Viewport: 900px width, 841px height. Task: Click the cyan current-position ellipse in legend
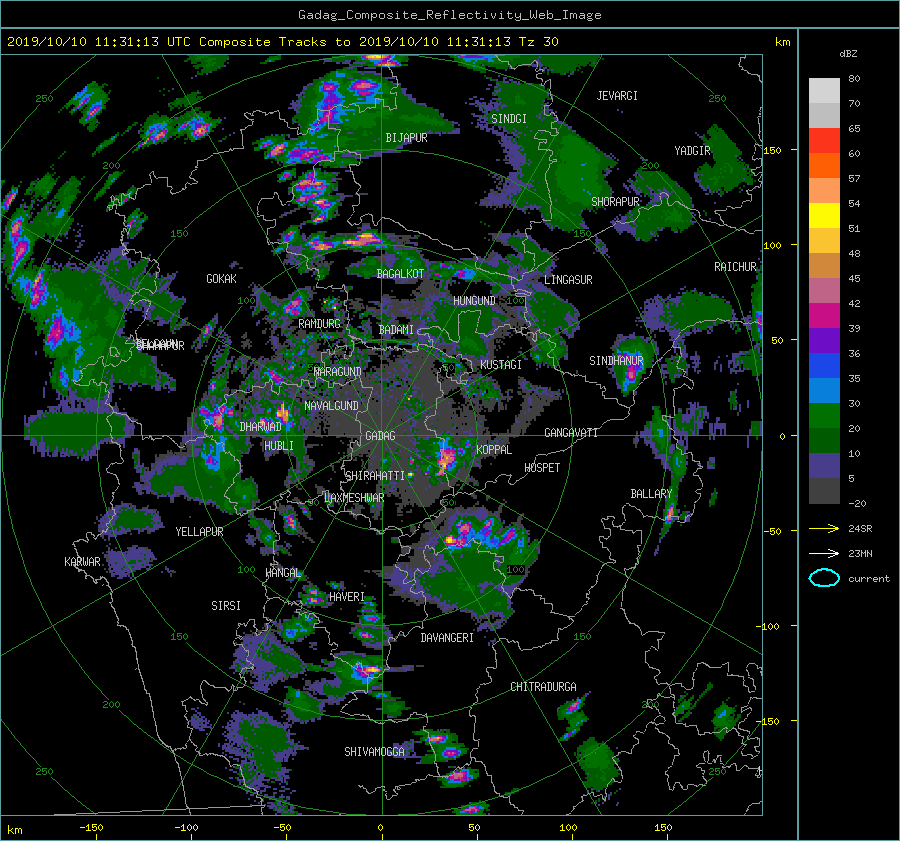coord(824,578)
